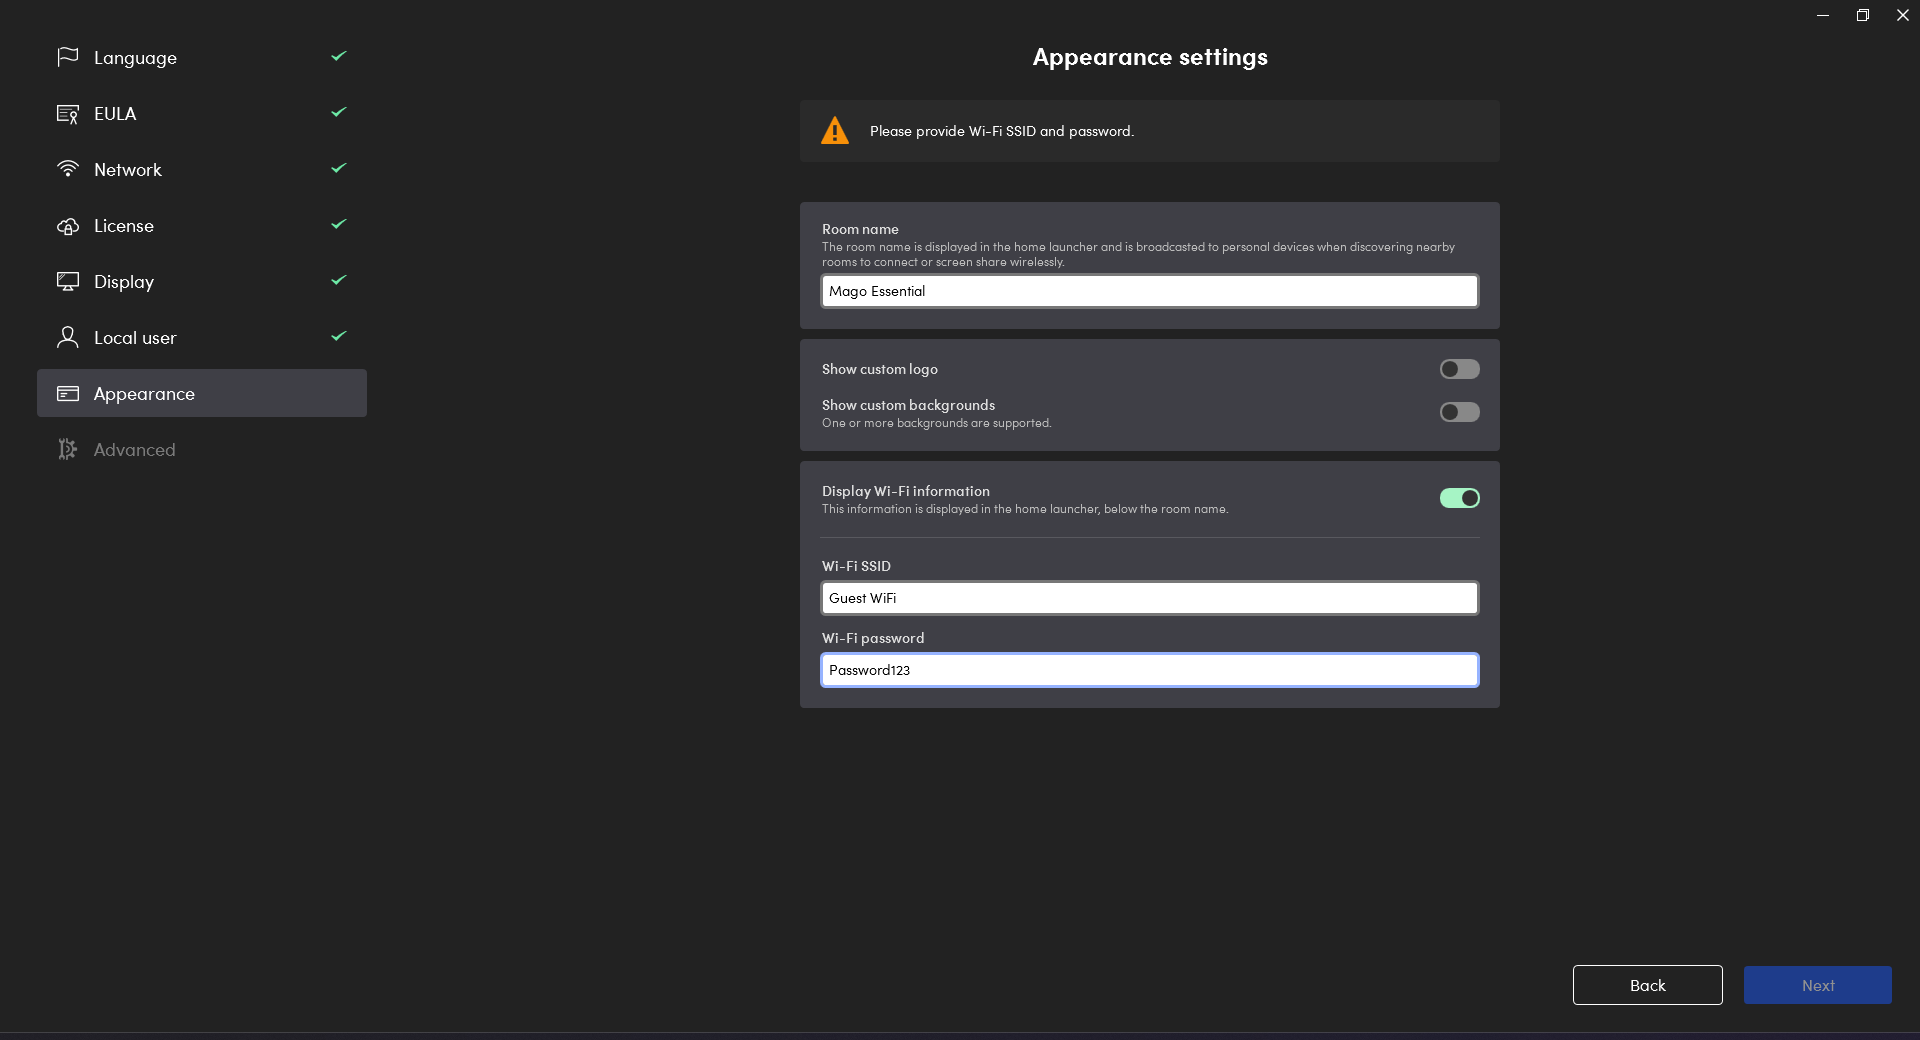Edit the Room name field

pos(1148,291)
